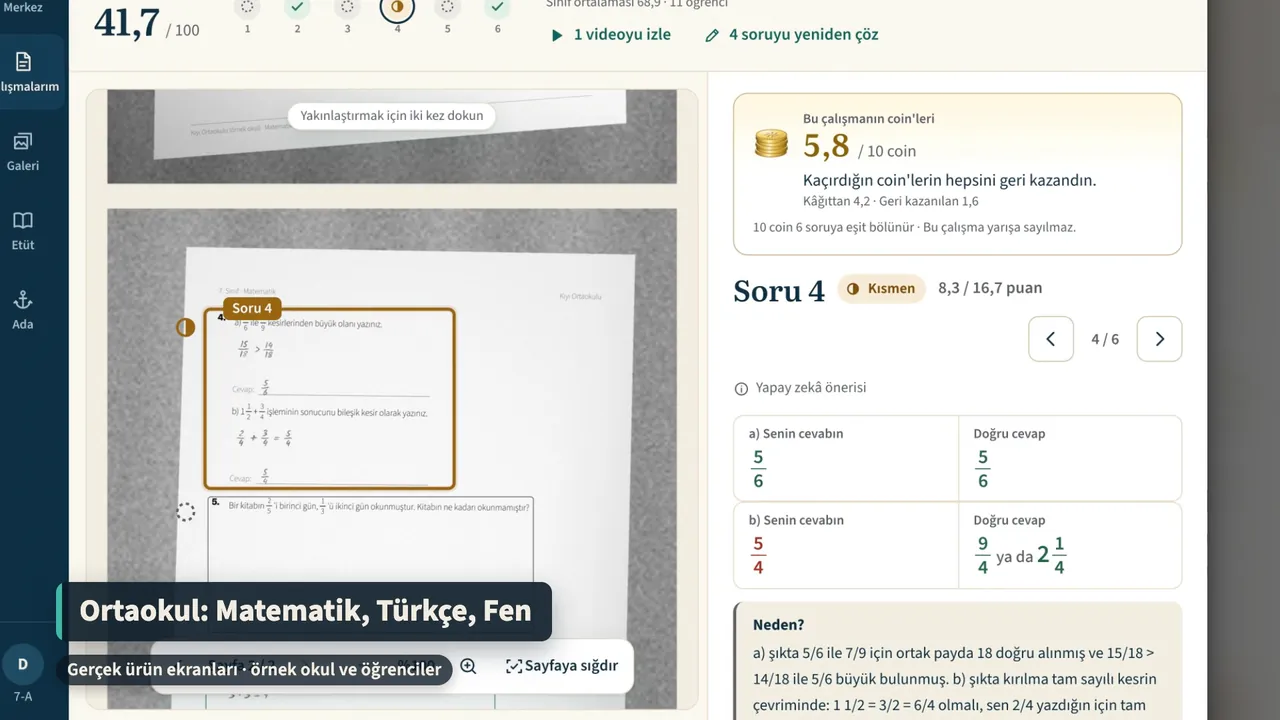Open Çalışmalarım from the sidebar
The height and width of the screenshot is (720, 1280).
point(30,72)
